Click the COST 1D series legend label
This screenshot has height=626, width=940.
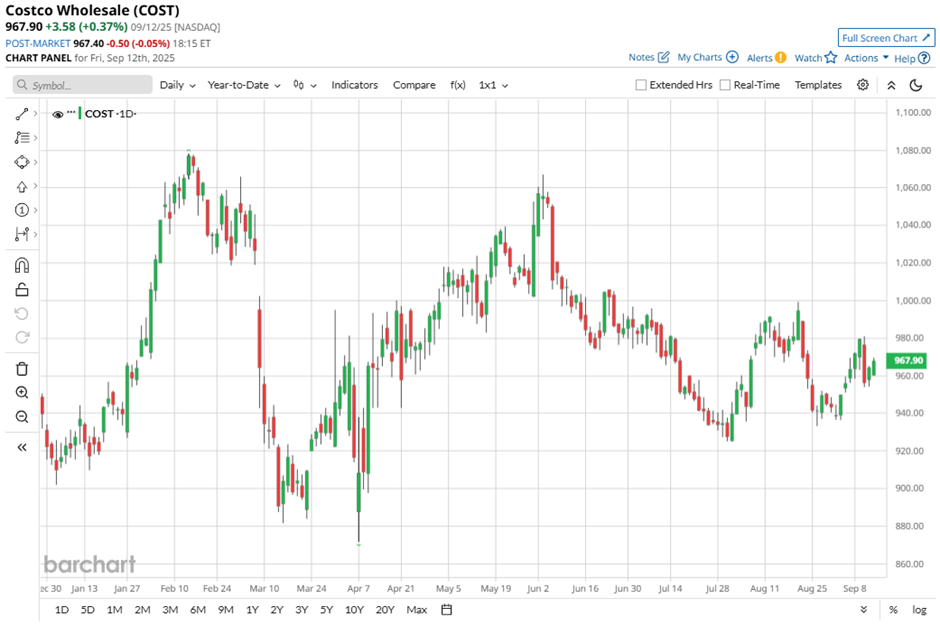(110, 114)
